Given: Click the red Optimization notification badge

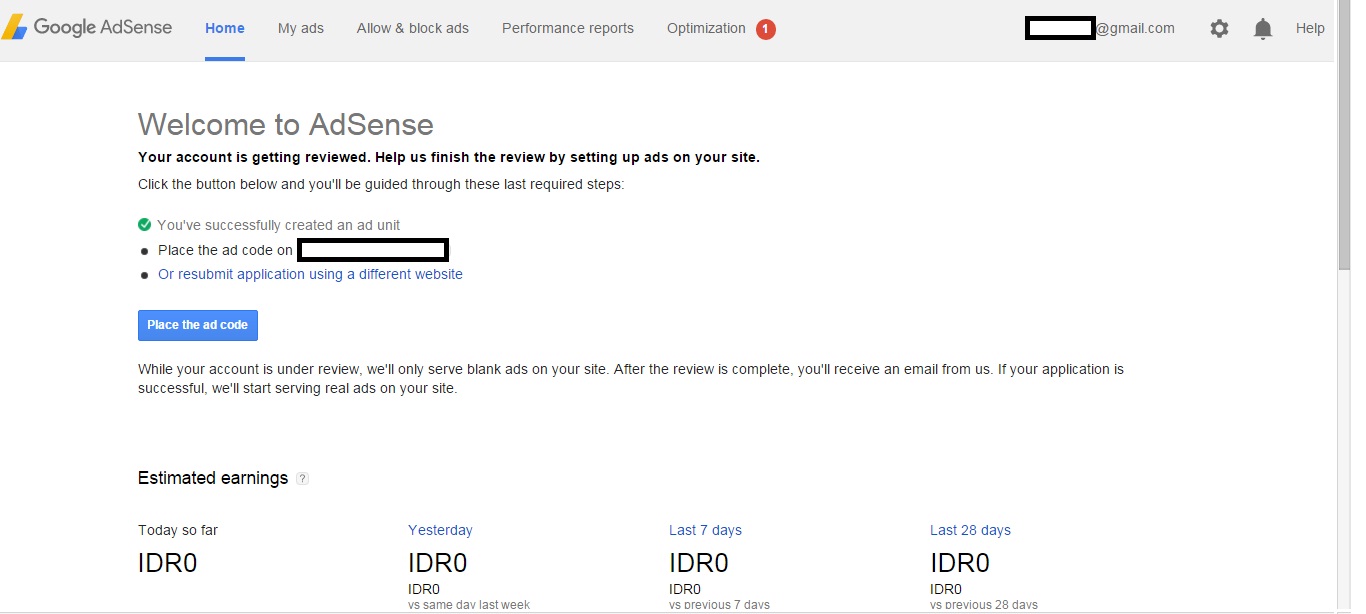Looking at the screenshot, I should click(x=766, y=29).
